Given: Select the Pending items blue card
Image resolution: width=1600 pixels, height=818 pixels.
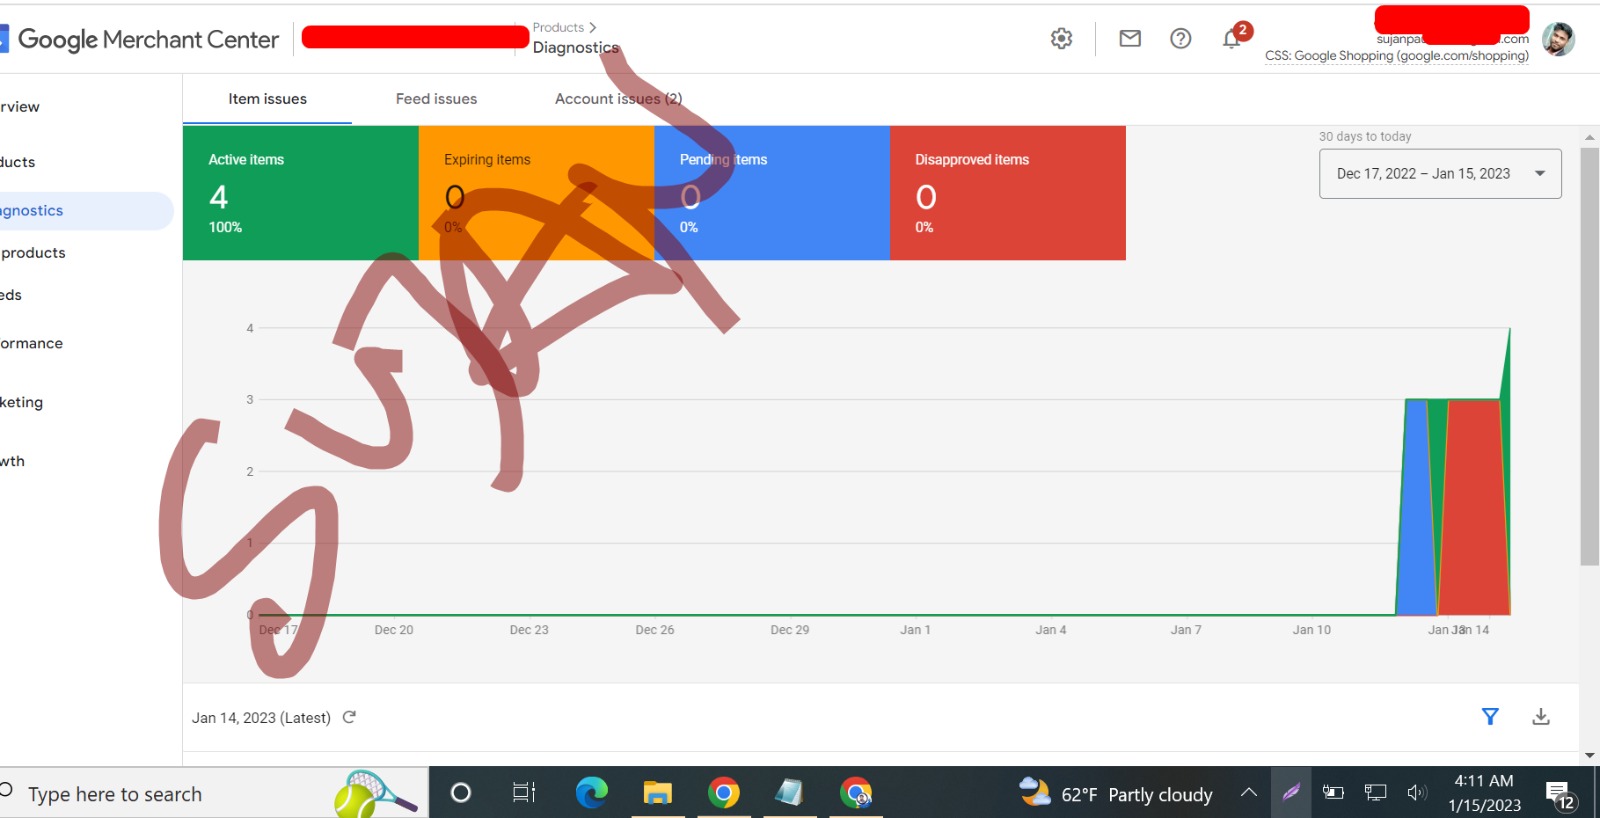Looking at the screenshot, I should click(x=772, y=193).
